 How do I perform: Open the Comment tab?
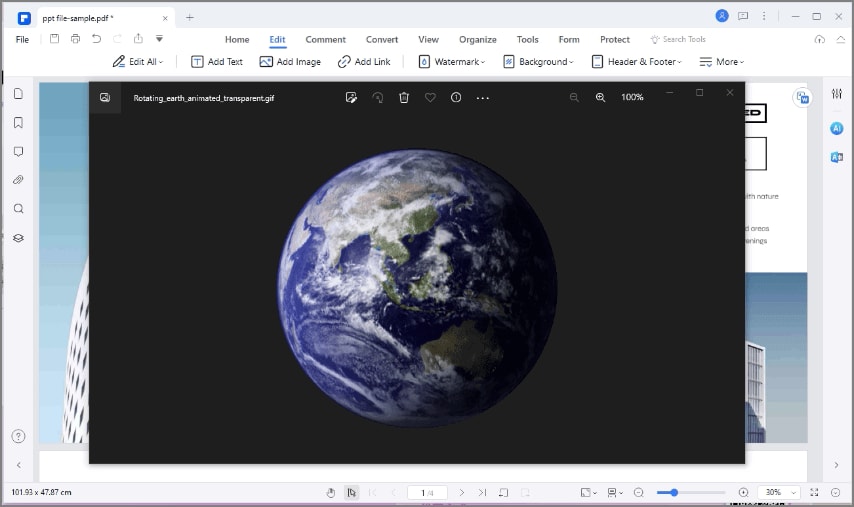tap(325, 39)
